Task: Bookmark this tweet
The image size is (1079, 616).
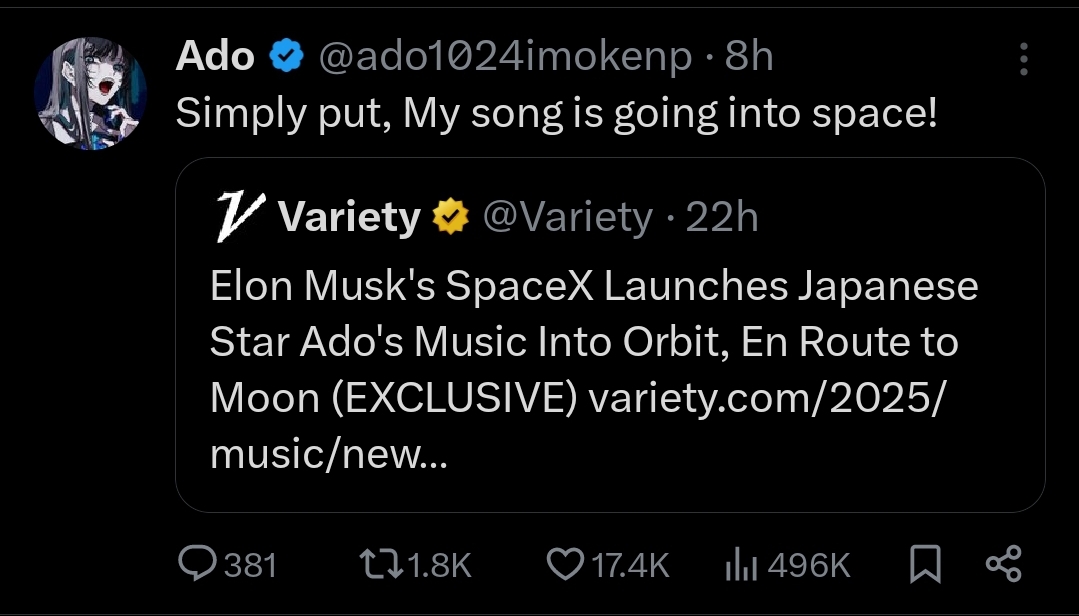Action: click(926, 566)
